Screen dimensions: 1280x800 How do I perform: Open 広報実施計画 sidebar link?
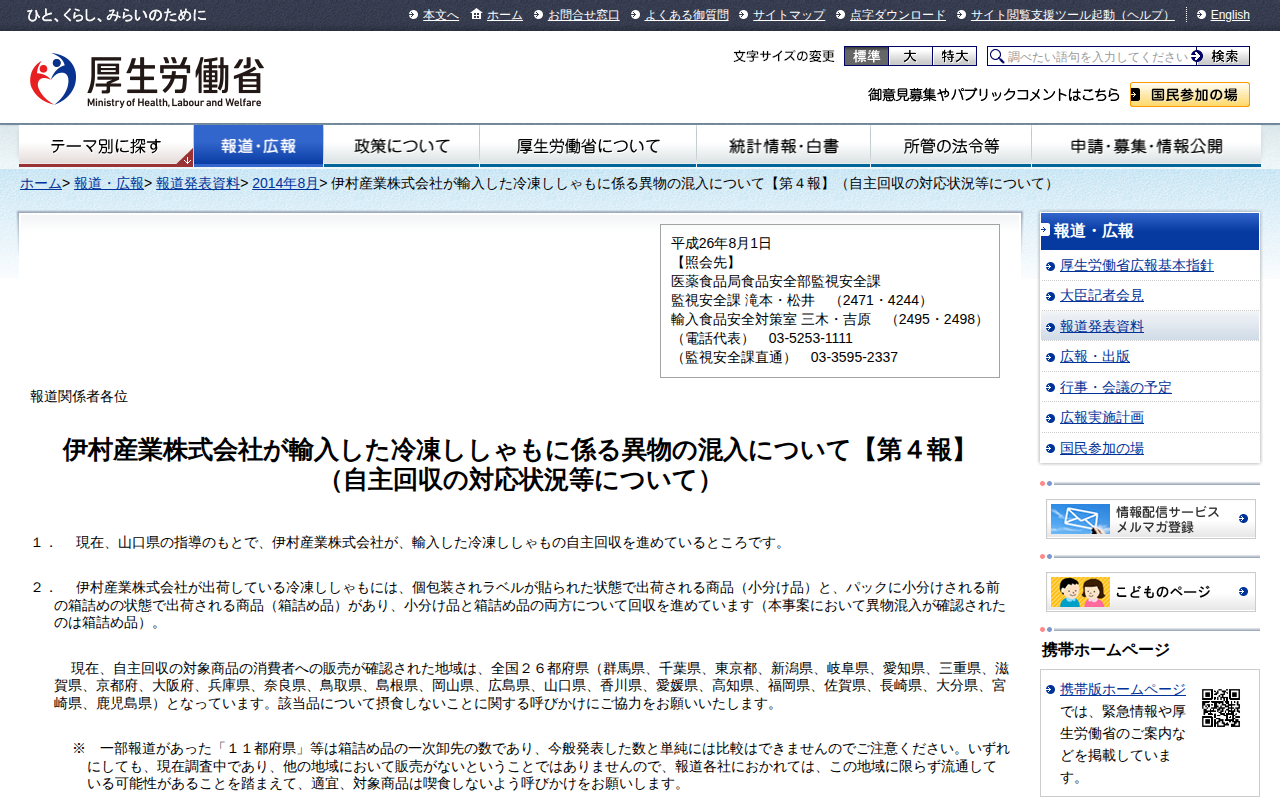(1102, 417)
